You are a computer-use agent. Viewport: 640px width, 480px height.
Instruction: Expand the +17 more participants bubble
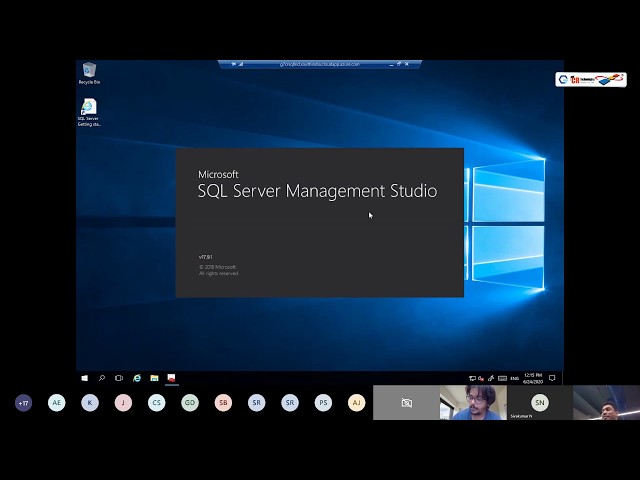pos(23,403)
